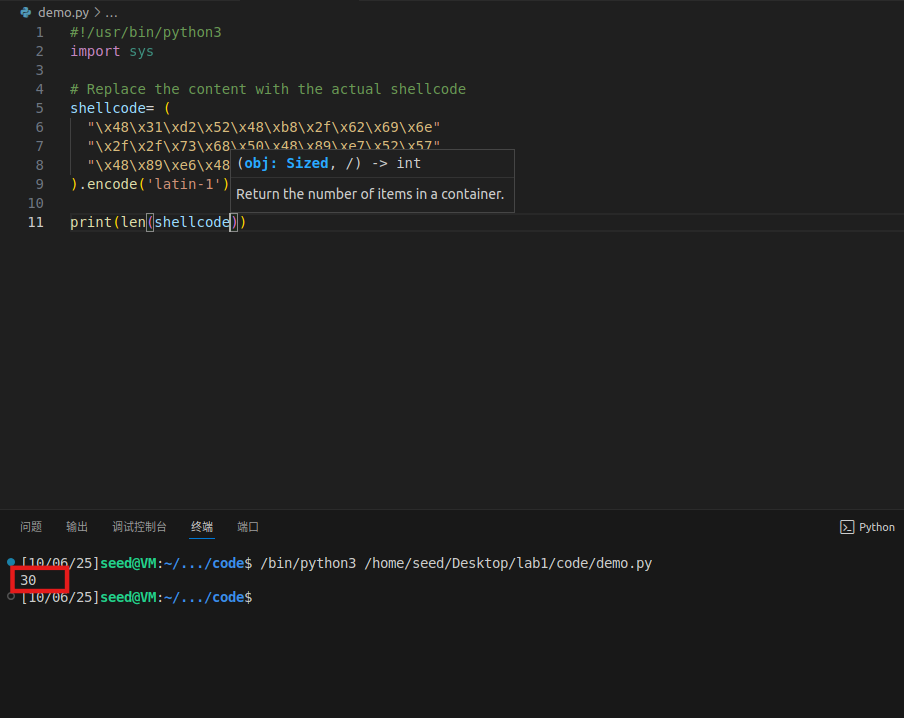Switch to the 问题 (Problems) panel tab

tap(31, 527)
